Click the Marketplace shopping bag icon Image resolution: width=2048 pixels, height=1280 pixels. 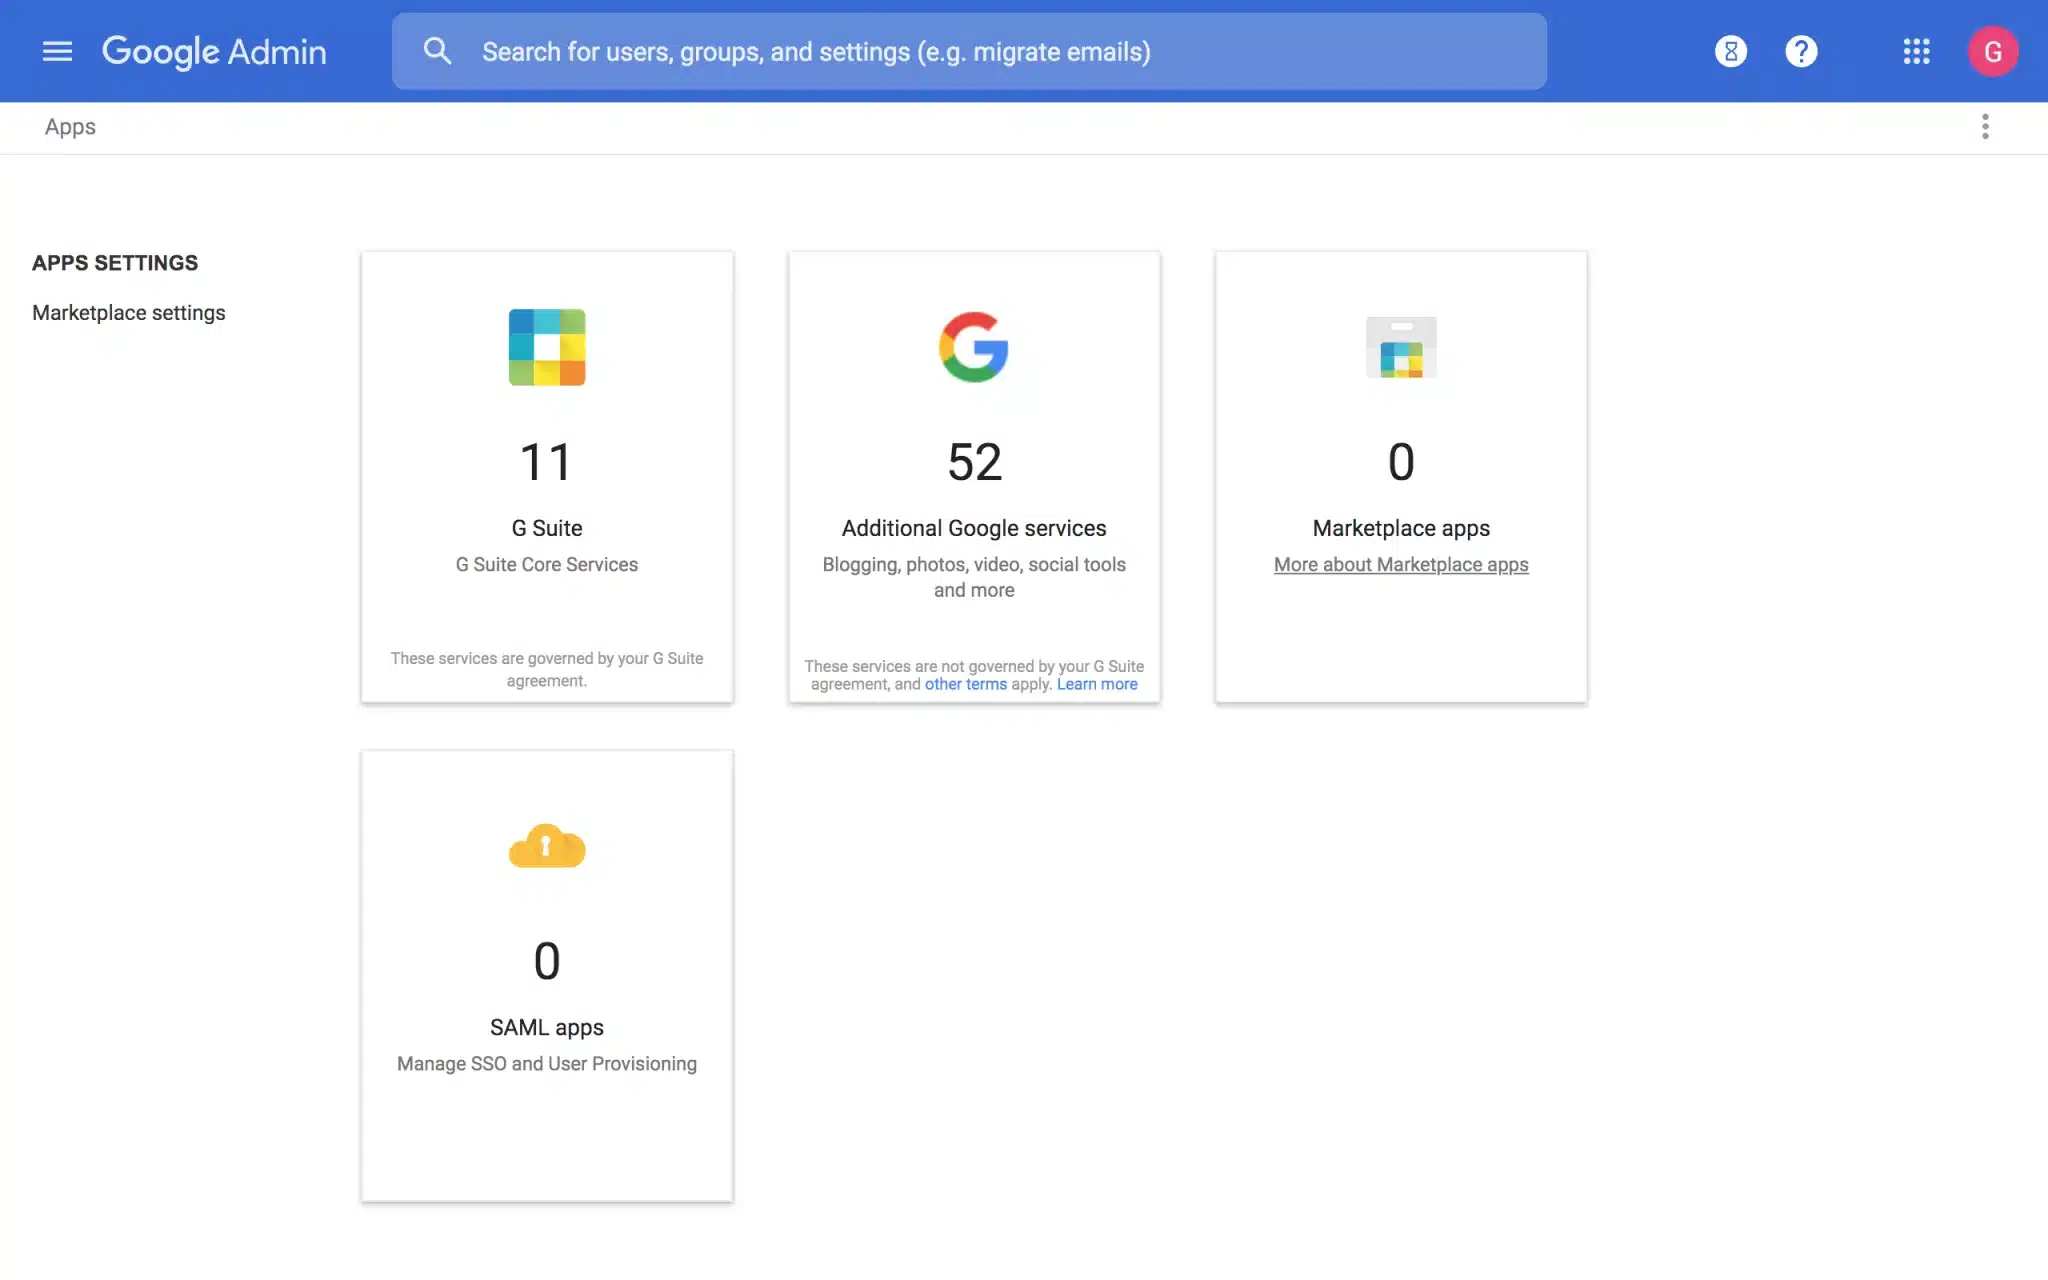click(1401, 347)
